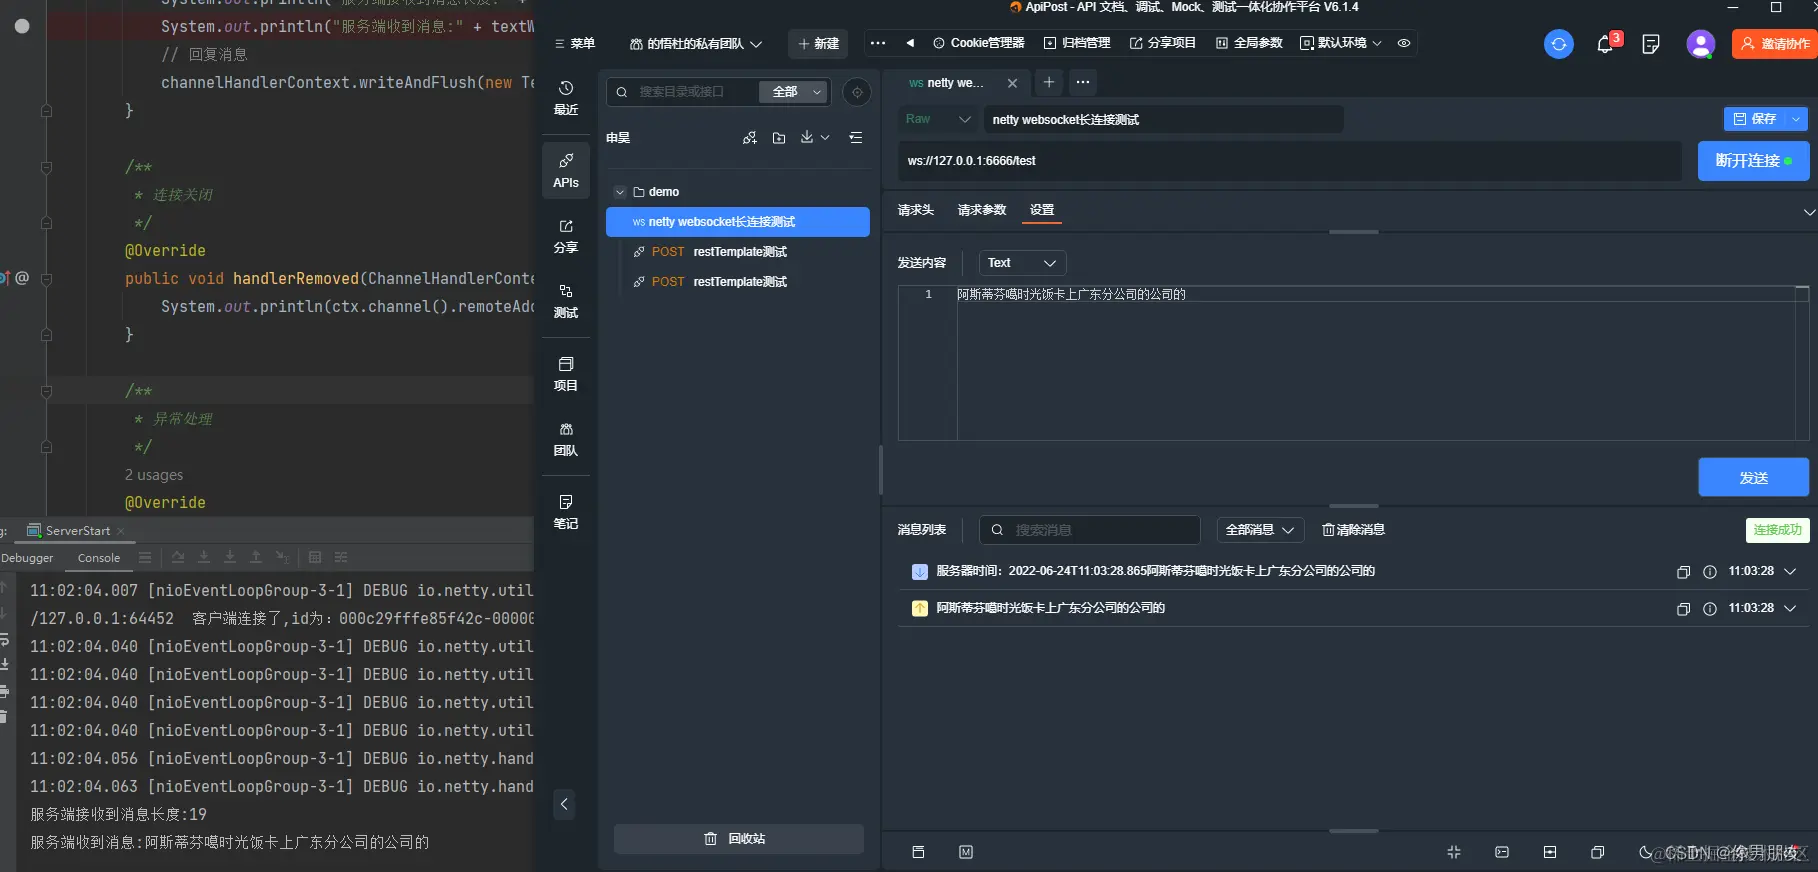The height and width of the screenshot is (872, 1818).
Task: Open the 默认环境 environment dropdown
Action: 1340,43
